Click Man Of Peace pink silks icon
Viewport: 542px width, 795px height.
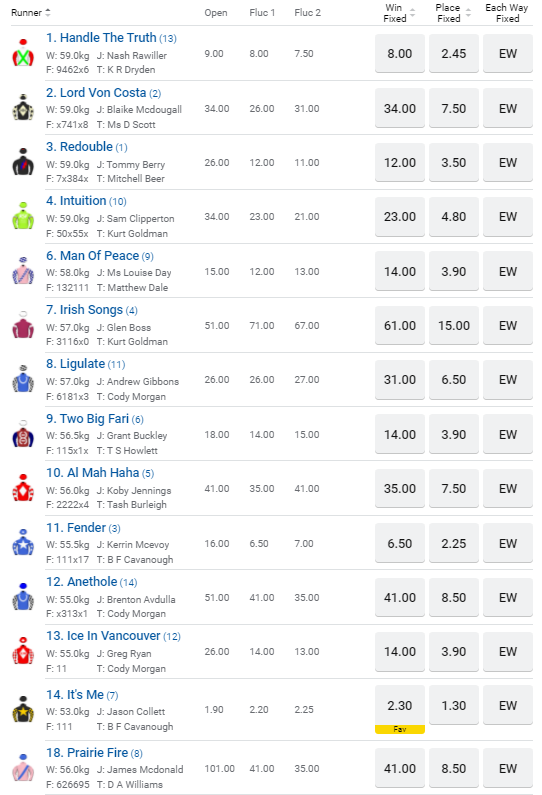point(23,271)
